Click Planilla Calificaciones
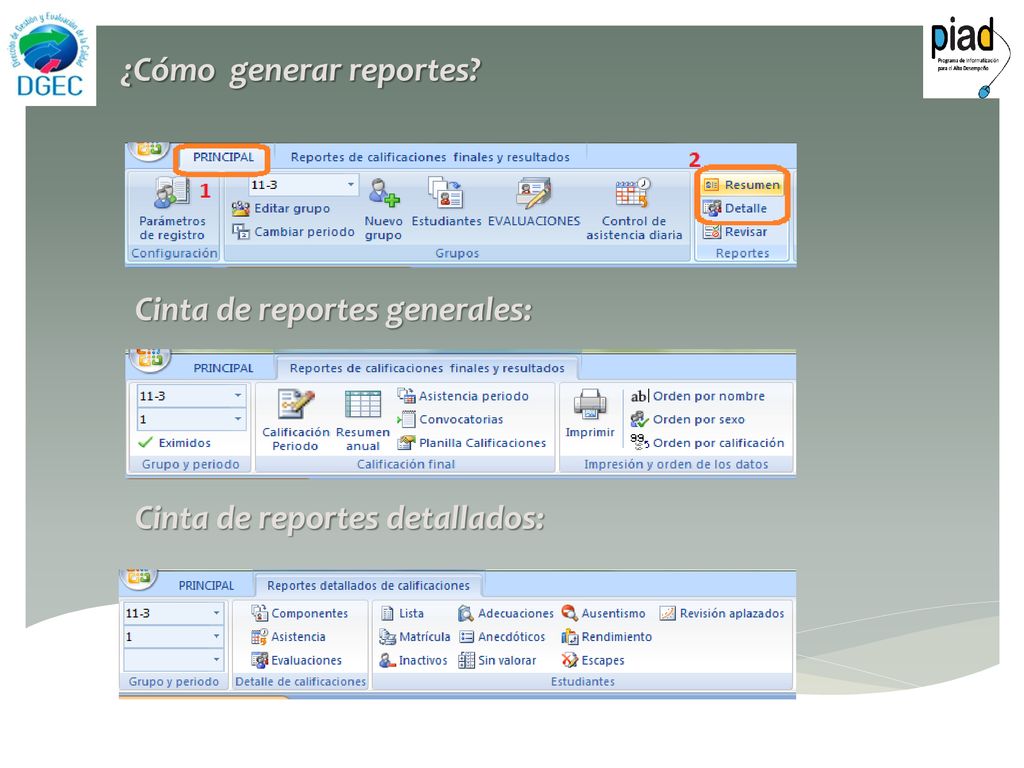The width and height of the screenshot is (1024, 768). 472,443
